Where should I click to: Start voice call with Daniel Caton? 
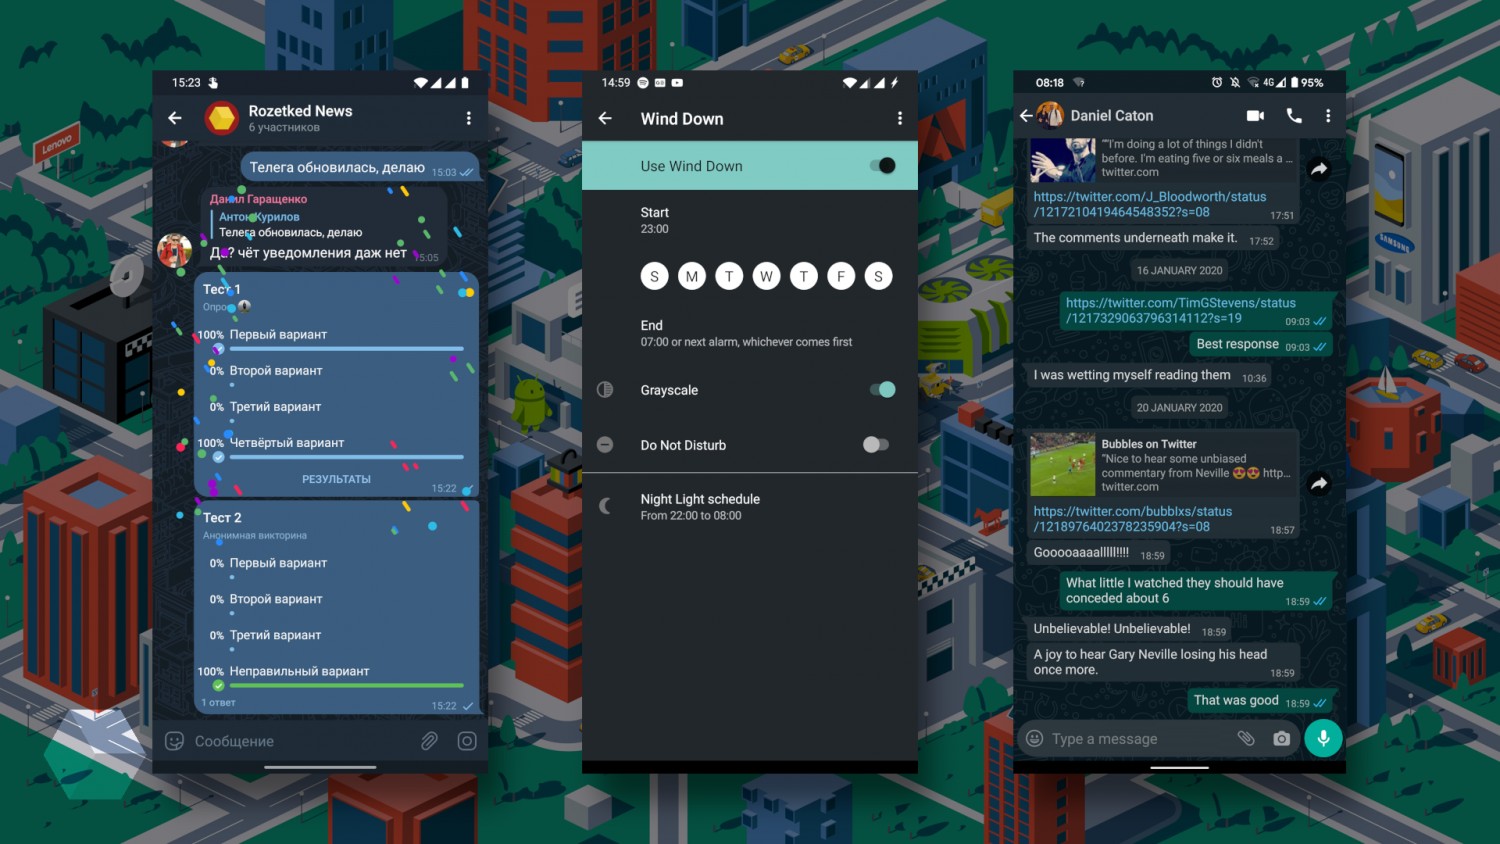tap(1294, 116)
